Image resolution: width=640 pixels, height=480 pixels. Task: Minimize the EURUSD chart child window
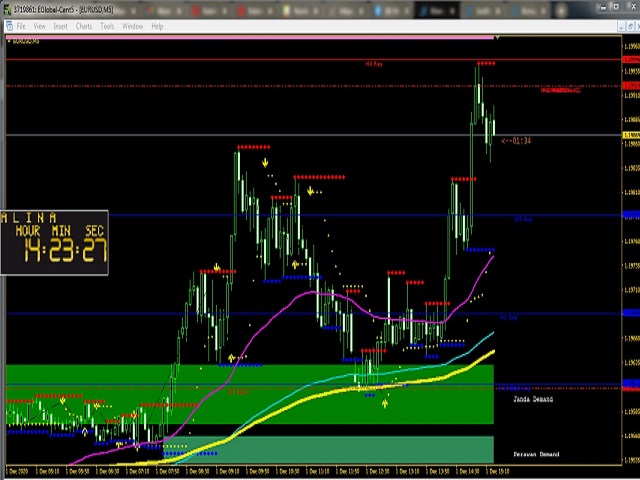(621, 27)
